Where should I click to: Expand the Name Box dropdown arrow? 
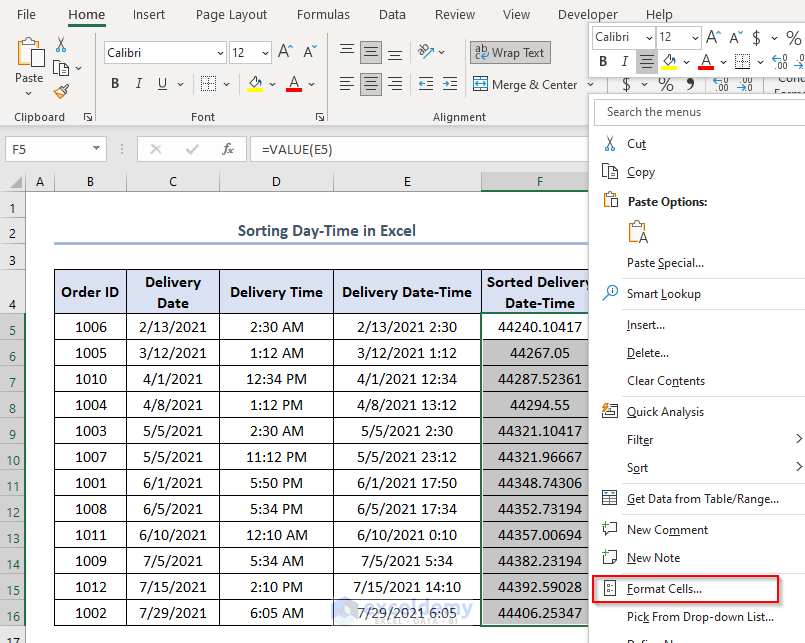point(97,149)
